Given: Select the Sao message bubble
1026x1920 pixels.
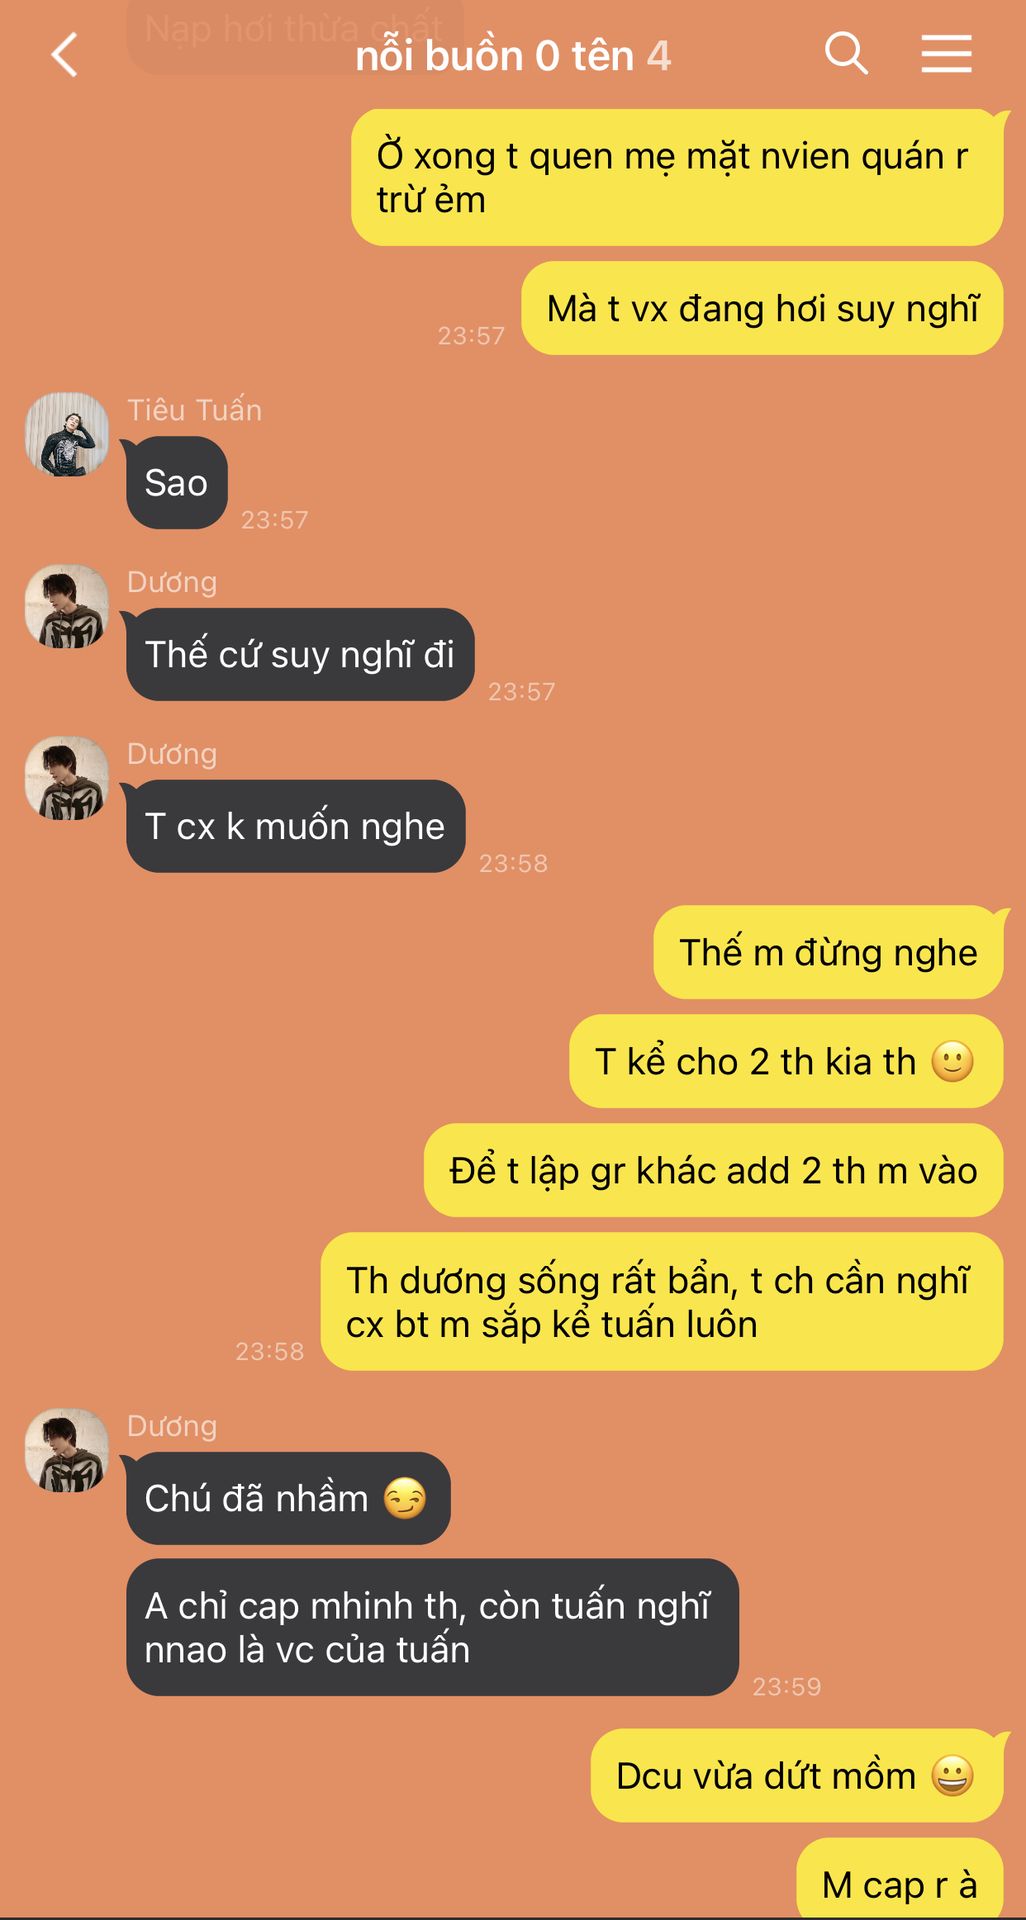Looking at the screenshot, I should click(177, 483).
